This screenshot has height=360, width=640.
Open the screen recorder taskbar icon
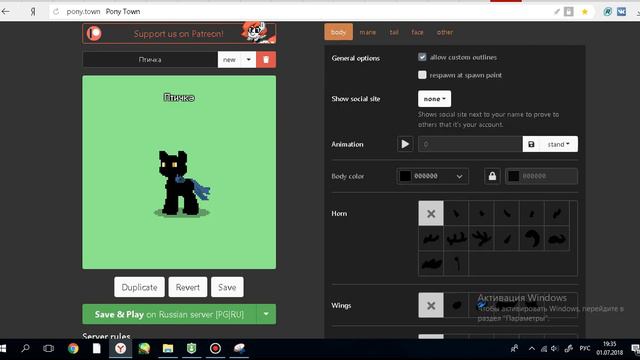215,349
